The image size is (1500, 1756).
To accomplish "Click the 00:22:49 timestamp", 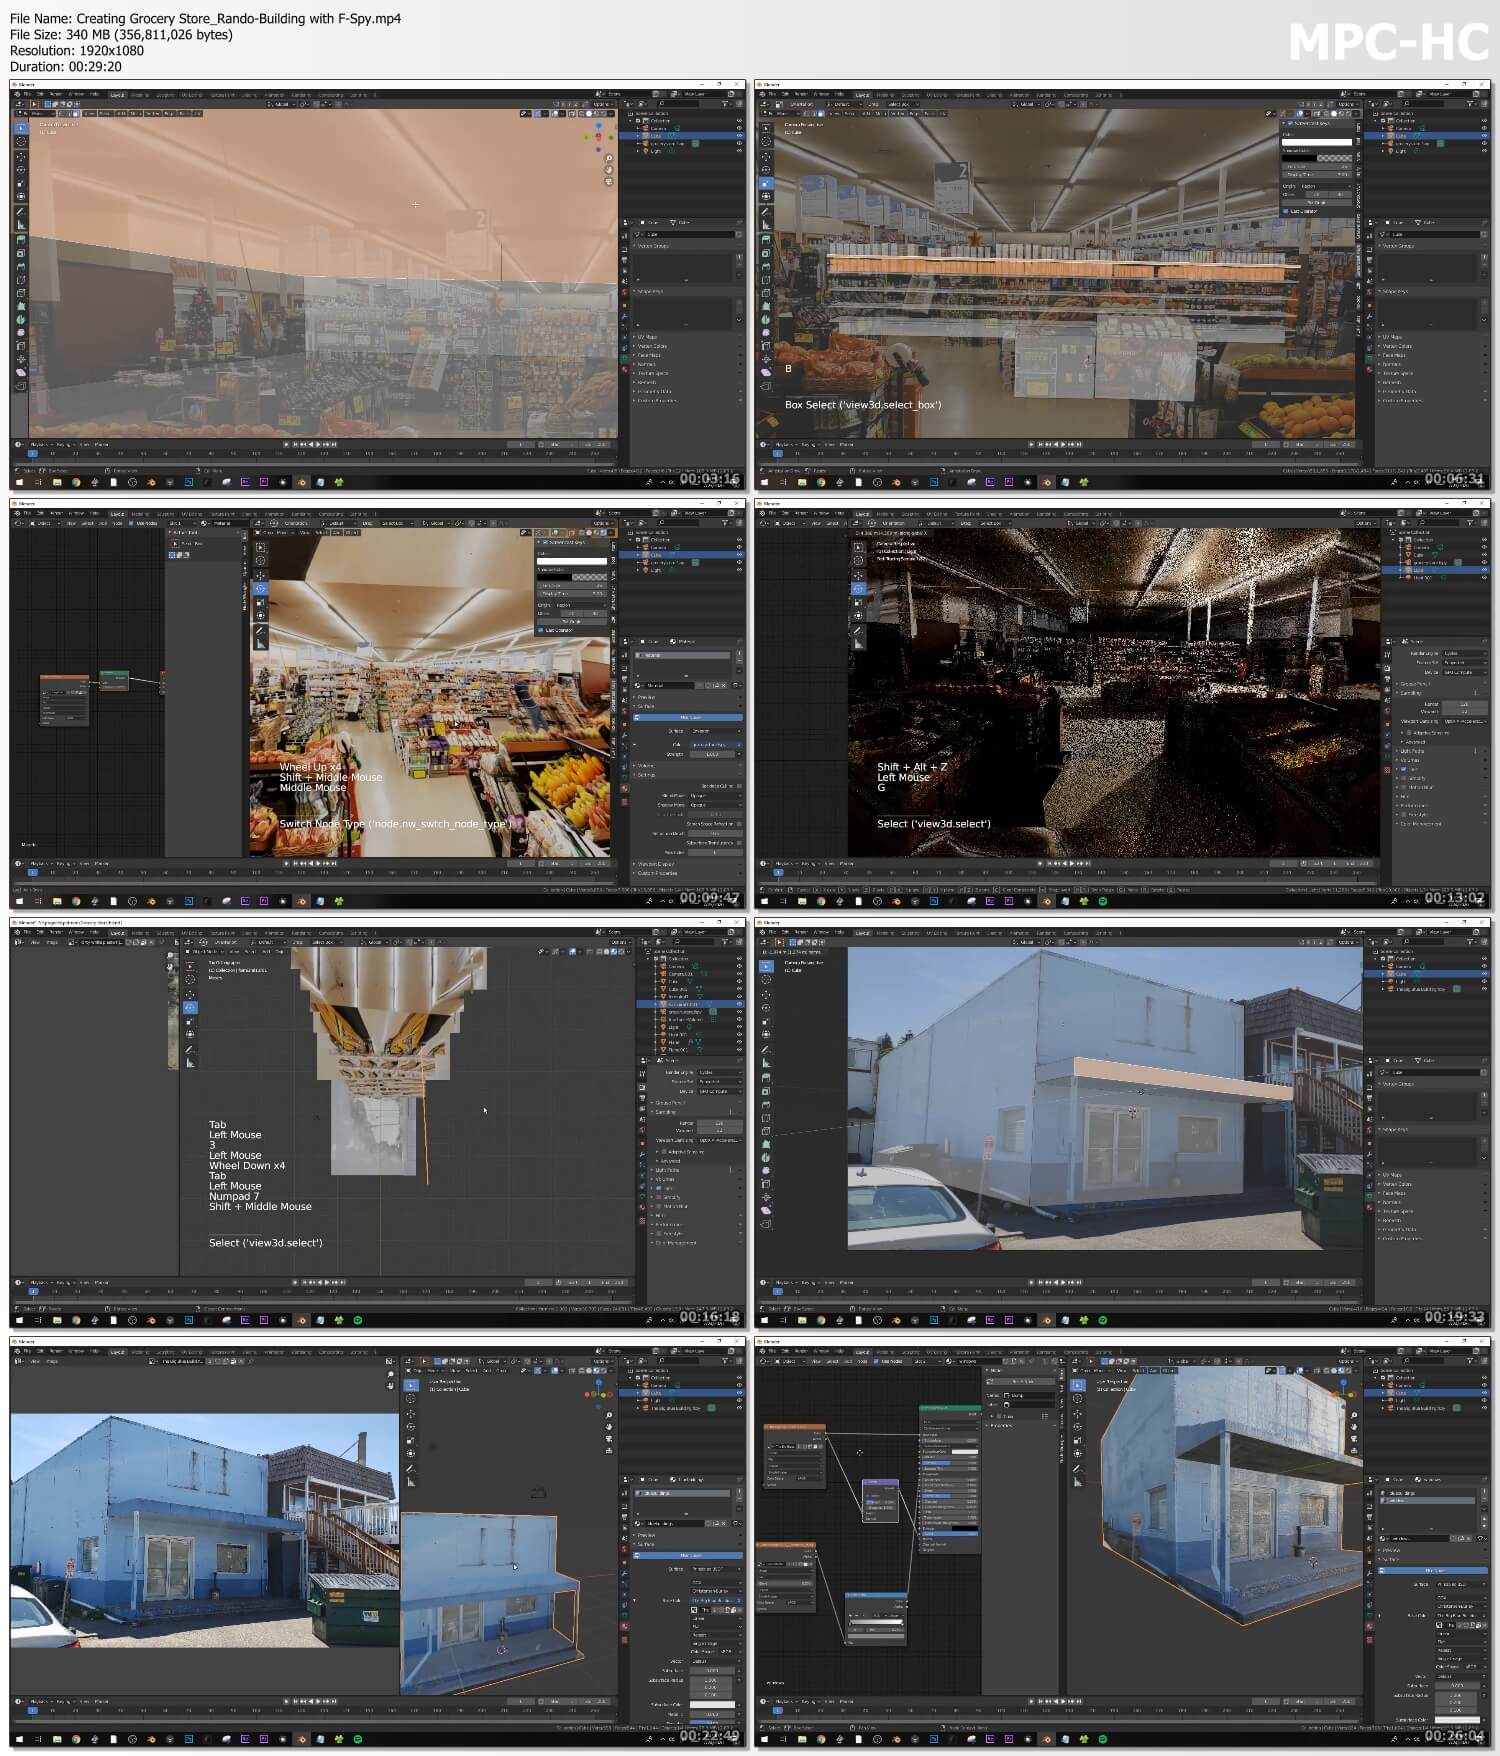I will [710, 1736].
